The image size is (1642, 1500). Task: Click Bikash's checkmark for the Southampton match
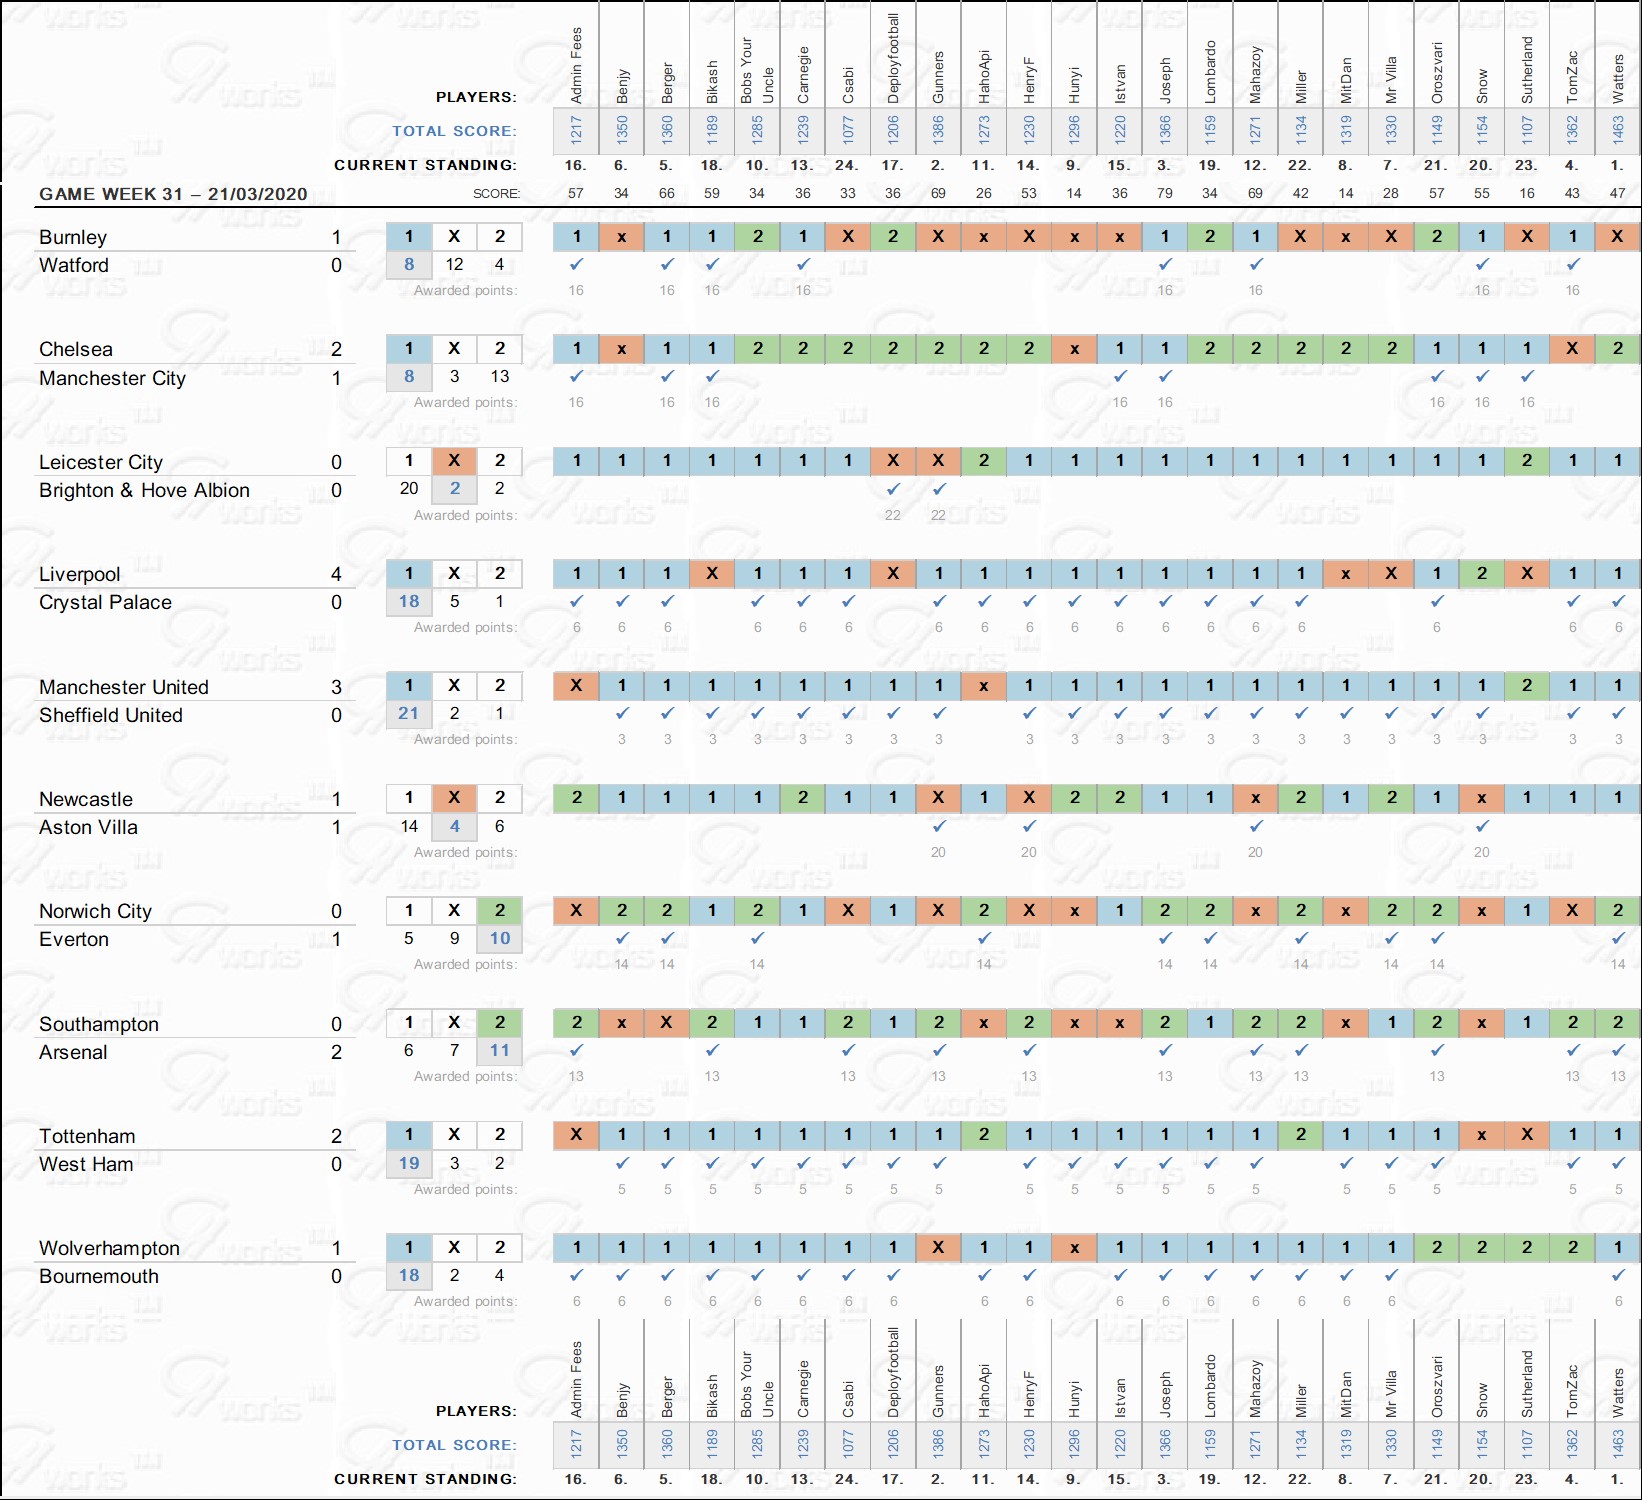712,1050
